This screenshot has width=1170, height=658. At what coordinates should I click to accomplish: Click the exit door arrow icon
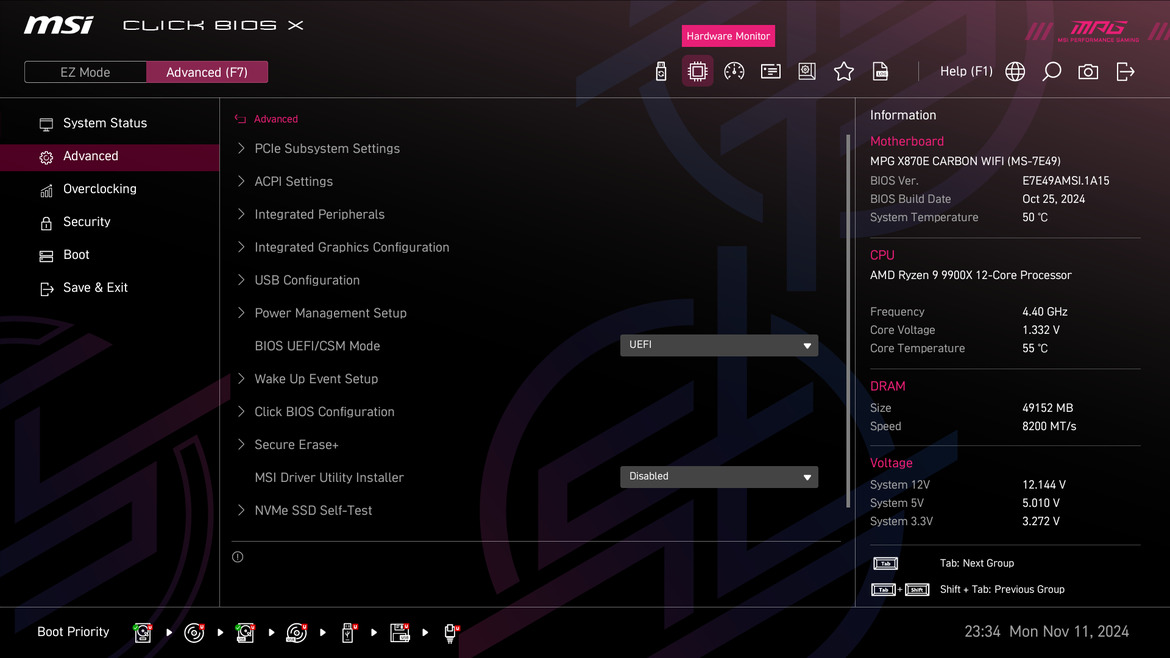[x=1125, y=72]
